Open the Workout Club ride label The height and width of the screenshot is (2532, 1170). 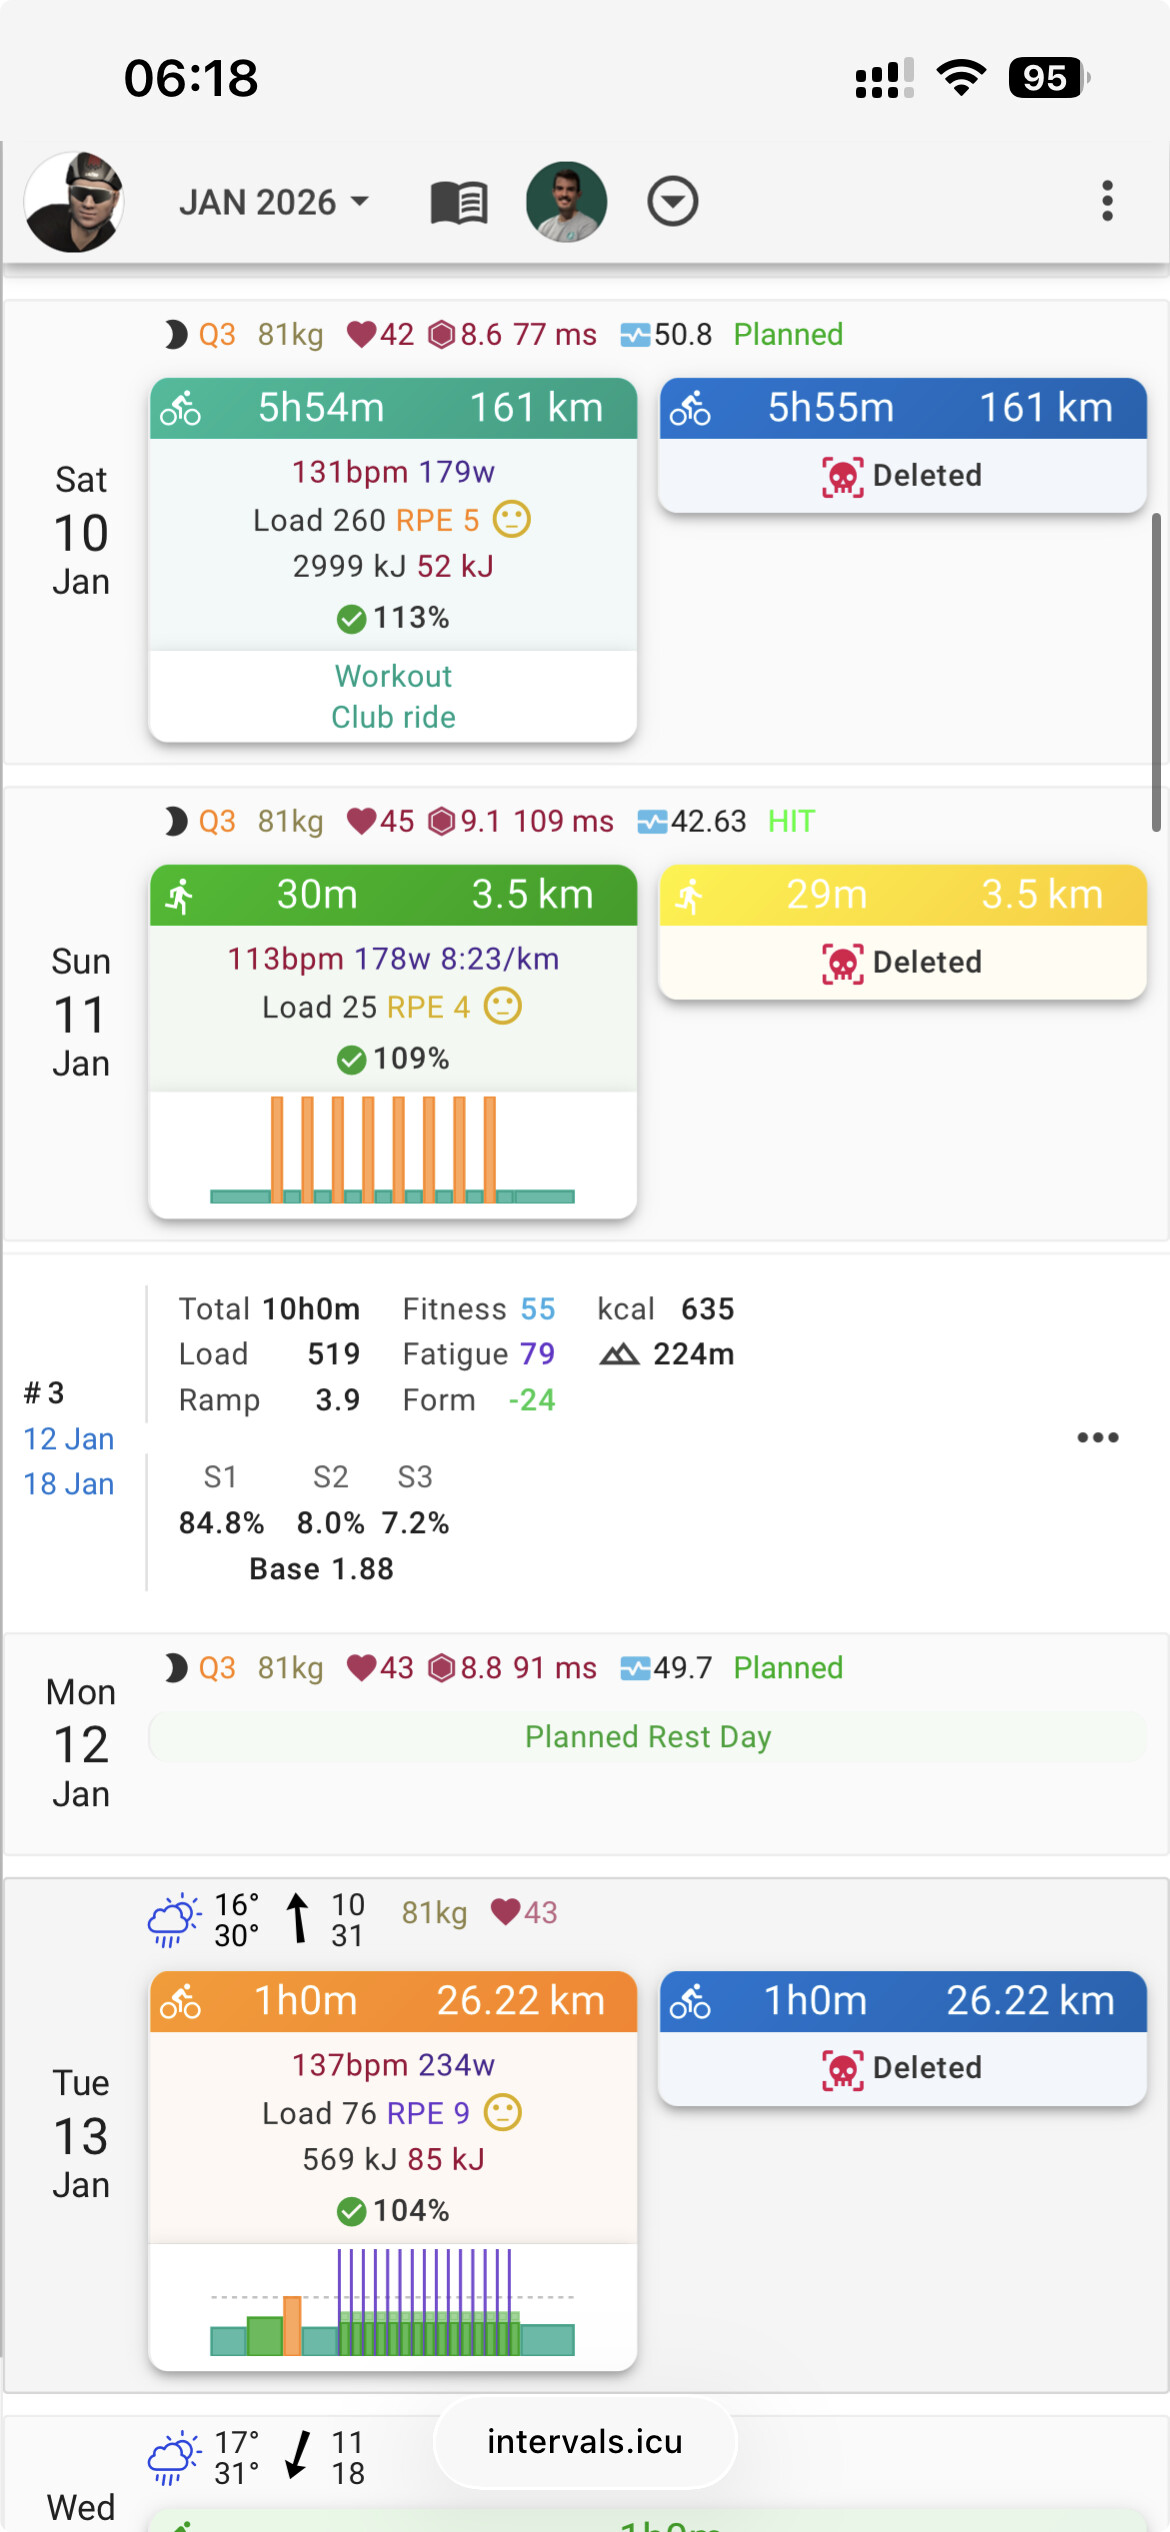tap(393, 697)
